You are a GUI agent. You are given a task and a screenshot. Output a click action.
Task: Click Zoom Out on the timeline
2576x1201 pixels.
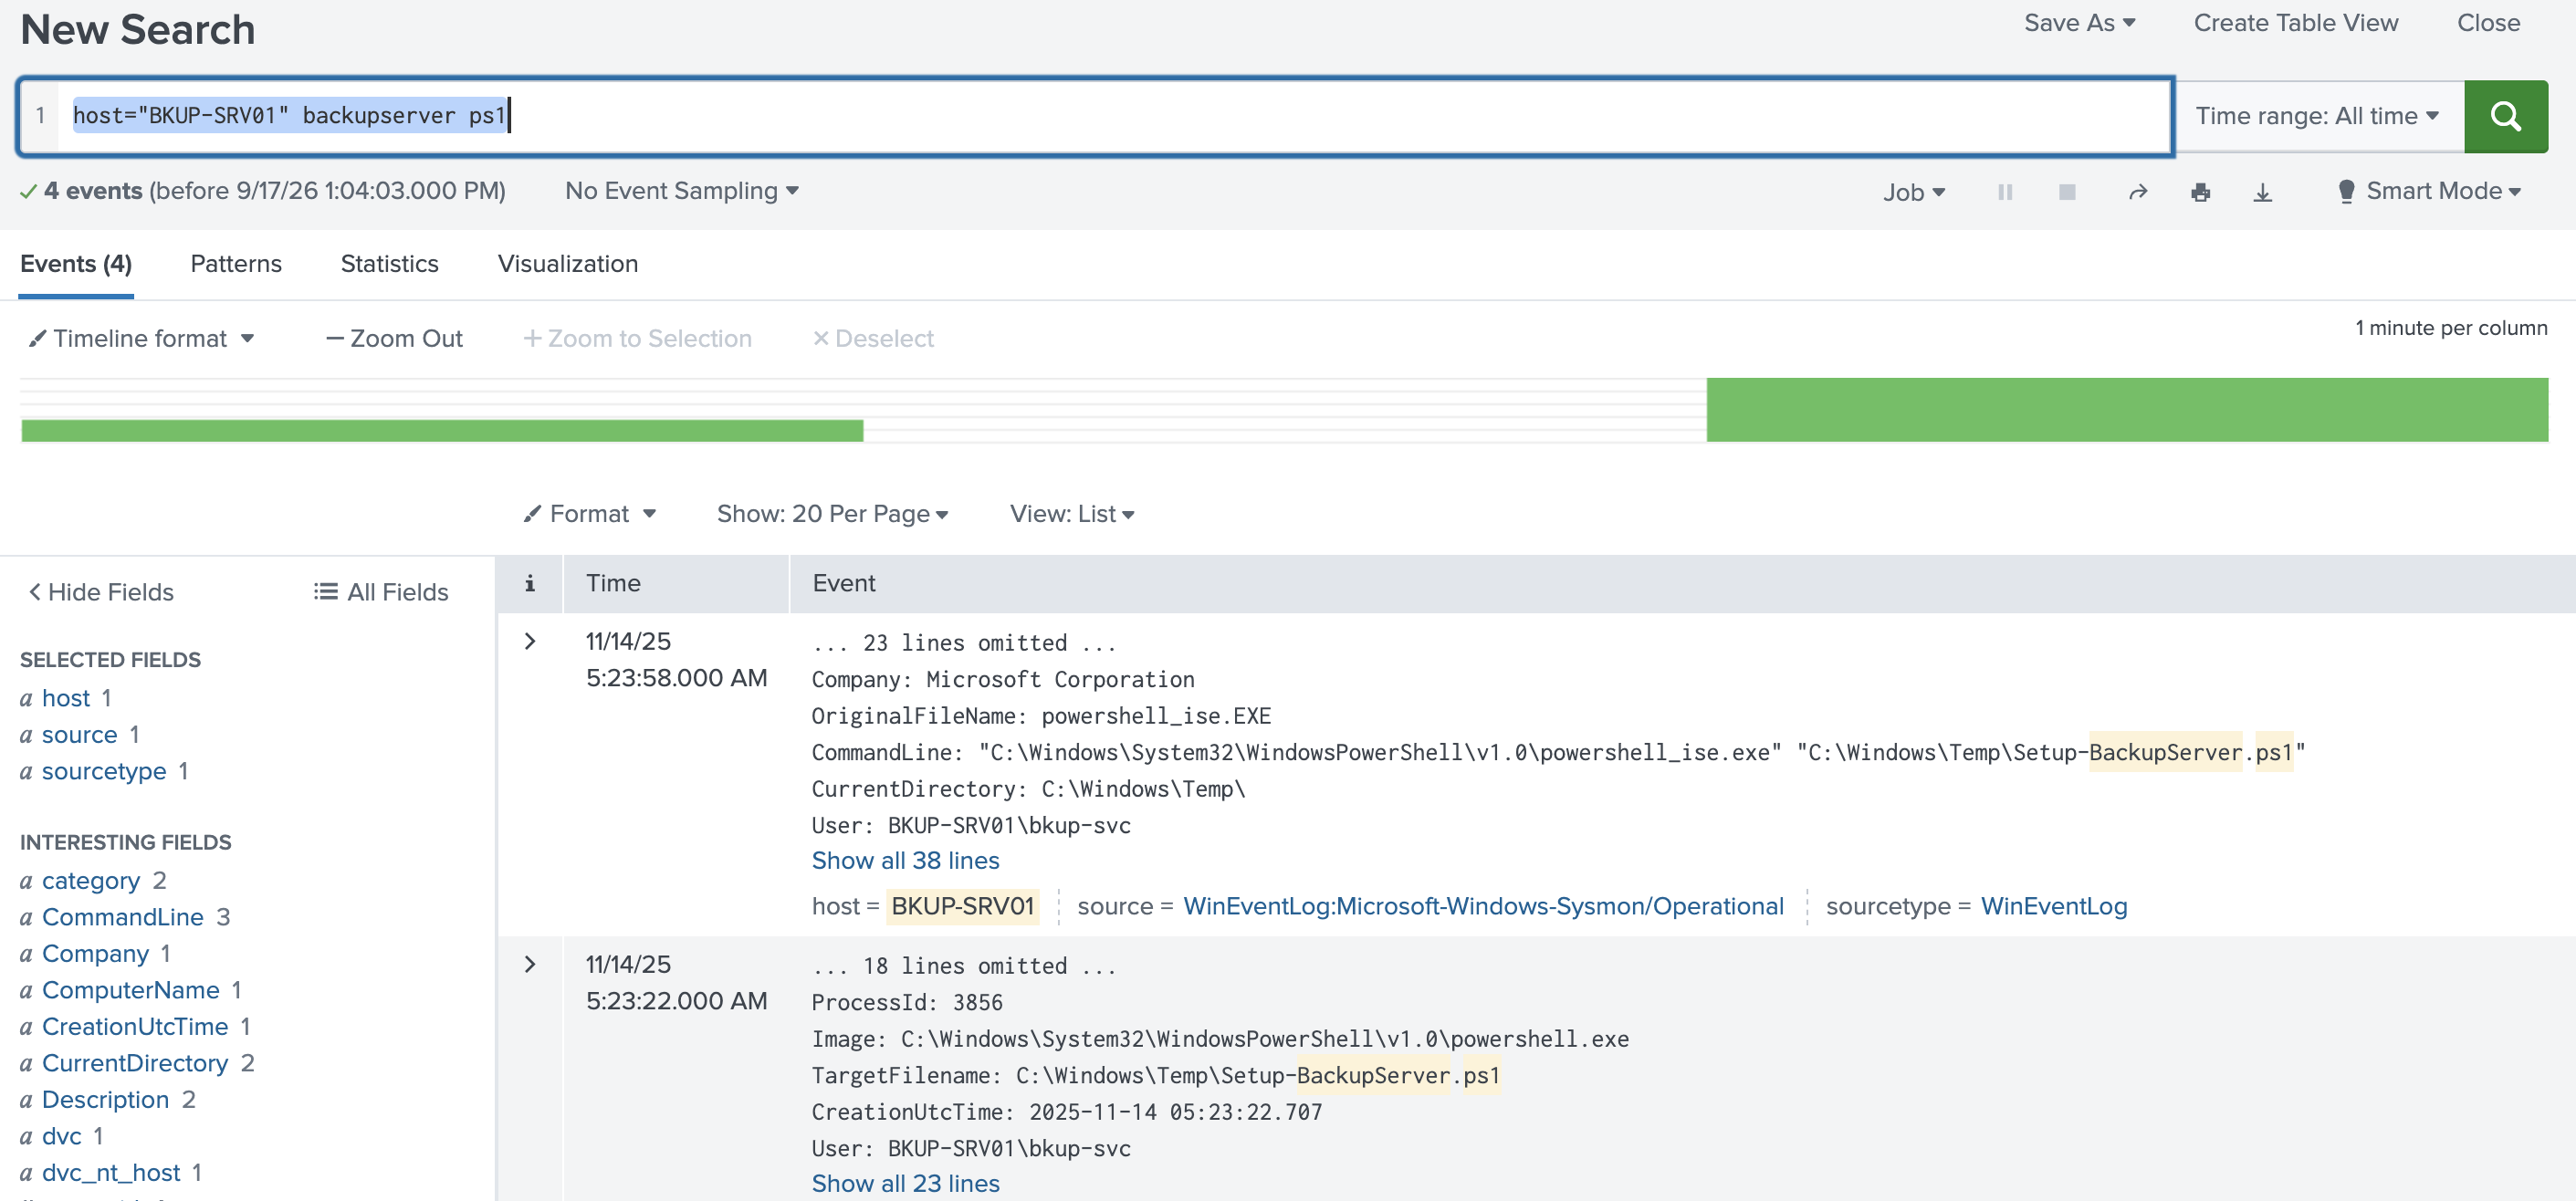pos(394,338)
